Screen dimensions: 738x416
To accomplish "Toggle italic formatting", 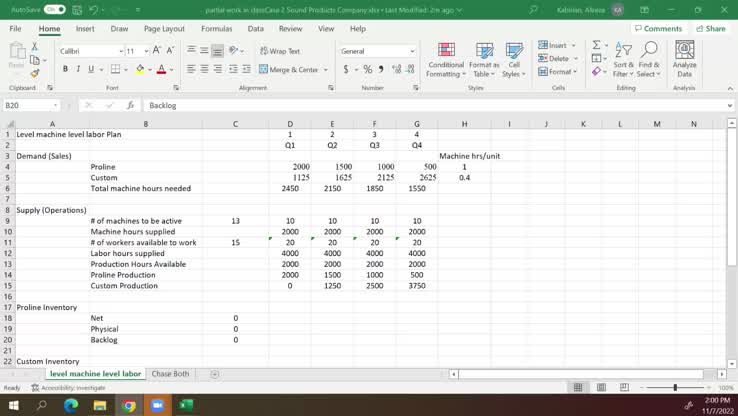I will [78, 69].
